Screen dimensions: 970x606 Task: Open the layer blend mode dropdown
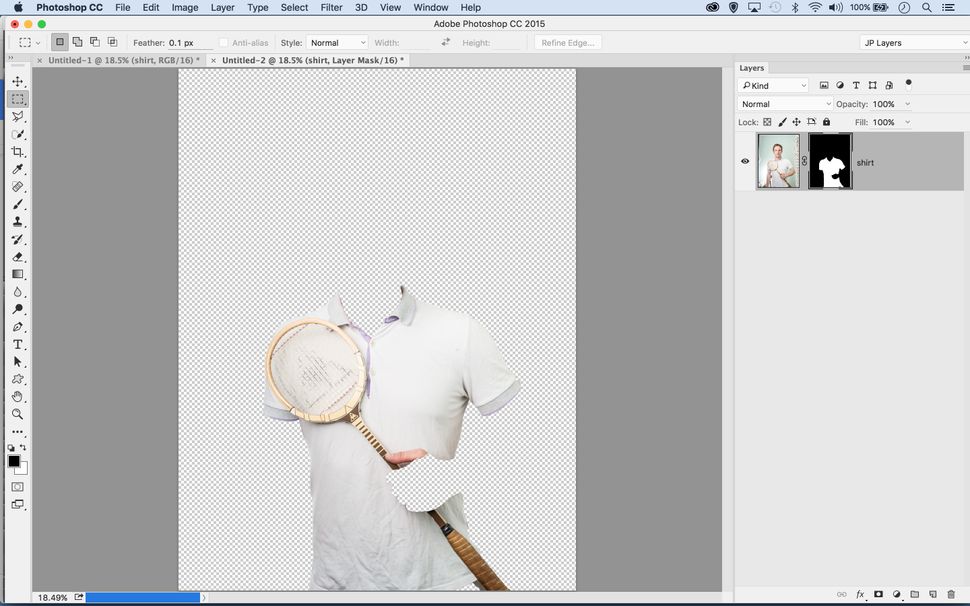(x=783, y=104)
